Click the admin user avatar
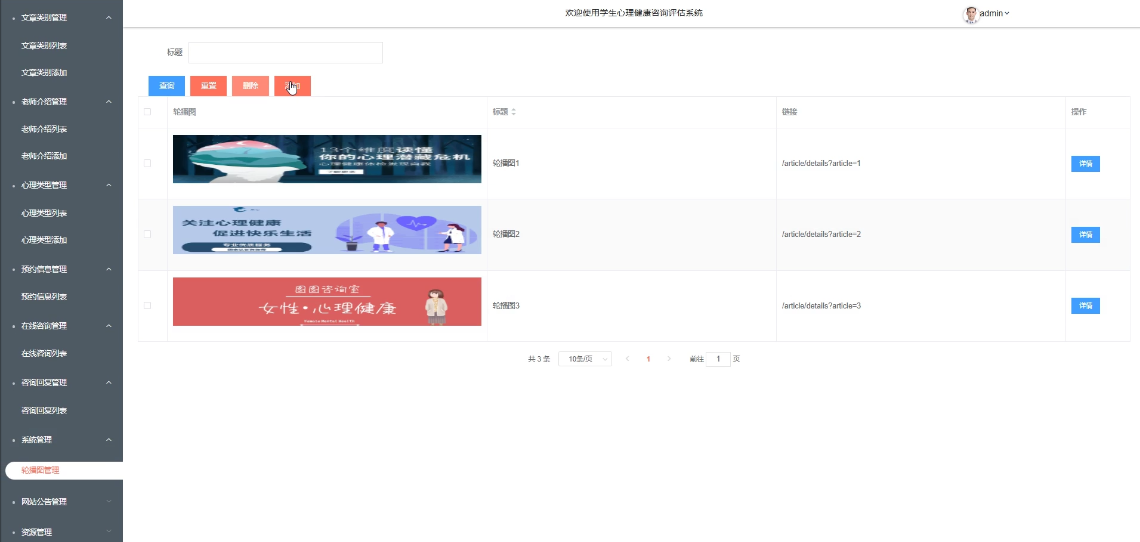 coord(971,14)
